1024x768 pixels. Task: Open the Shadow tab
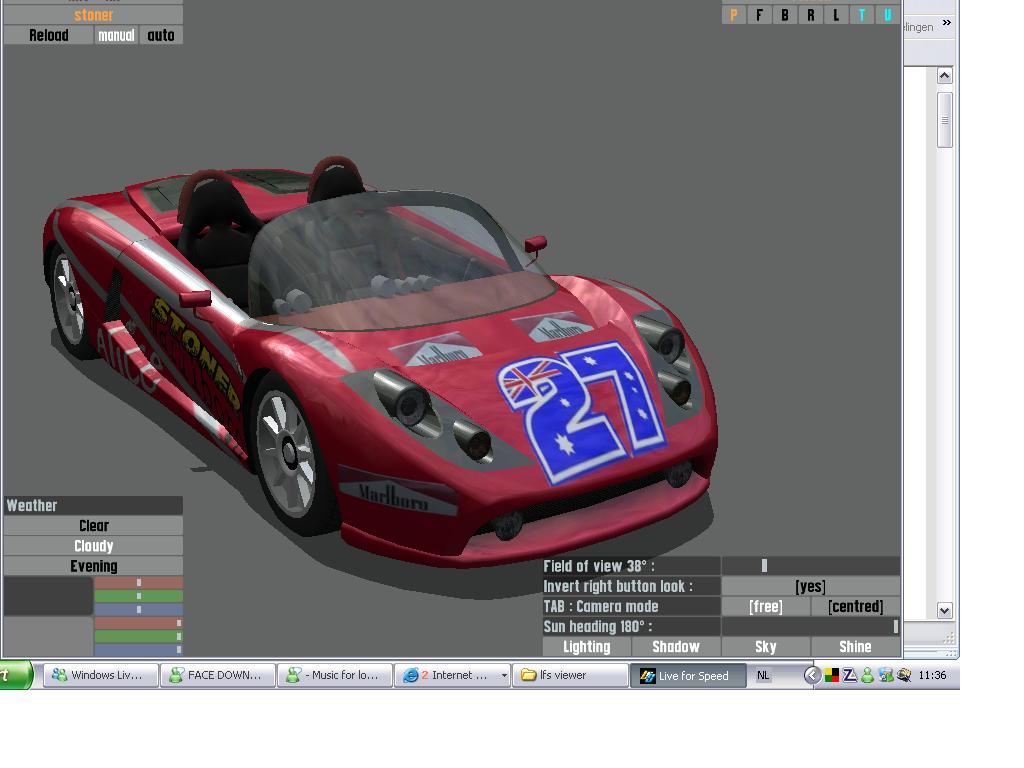pos(676,647)
